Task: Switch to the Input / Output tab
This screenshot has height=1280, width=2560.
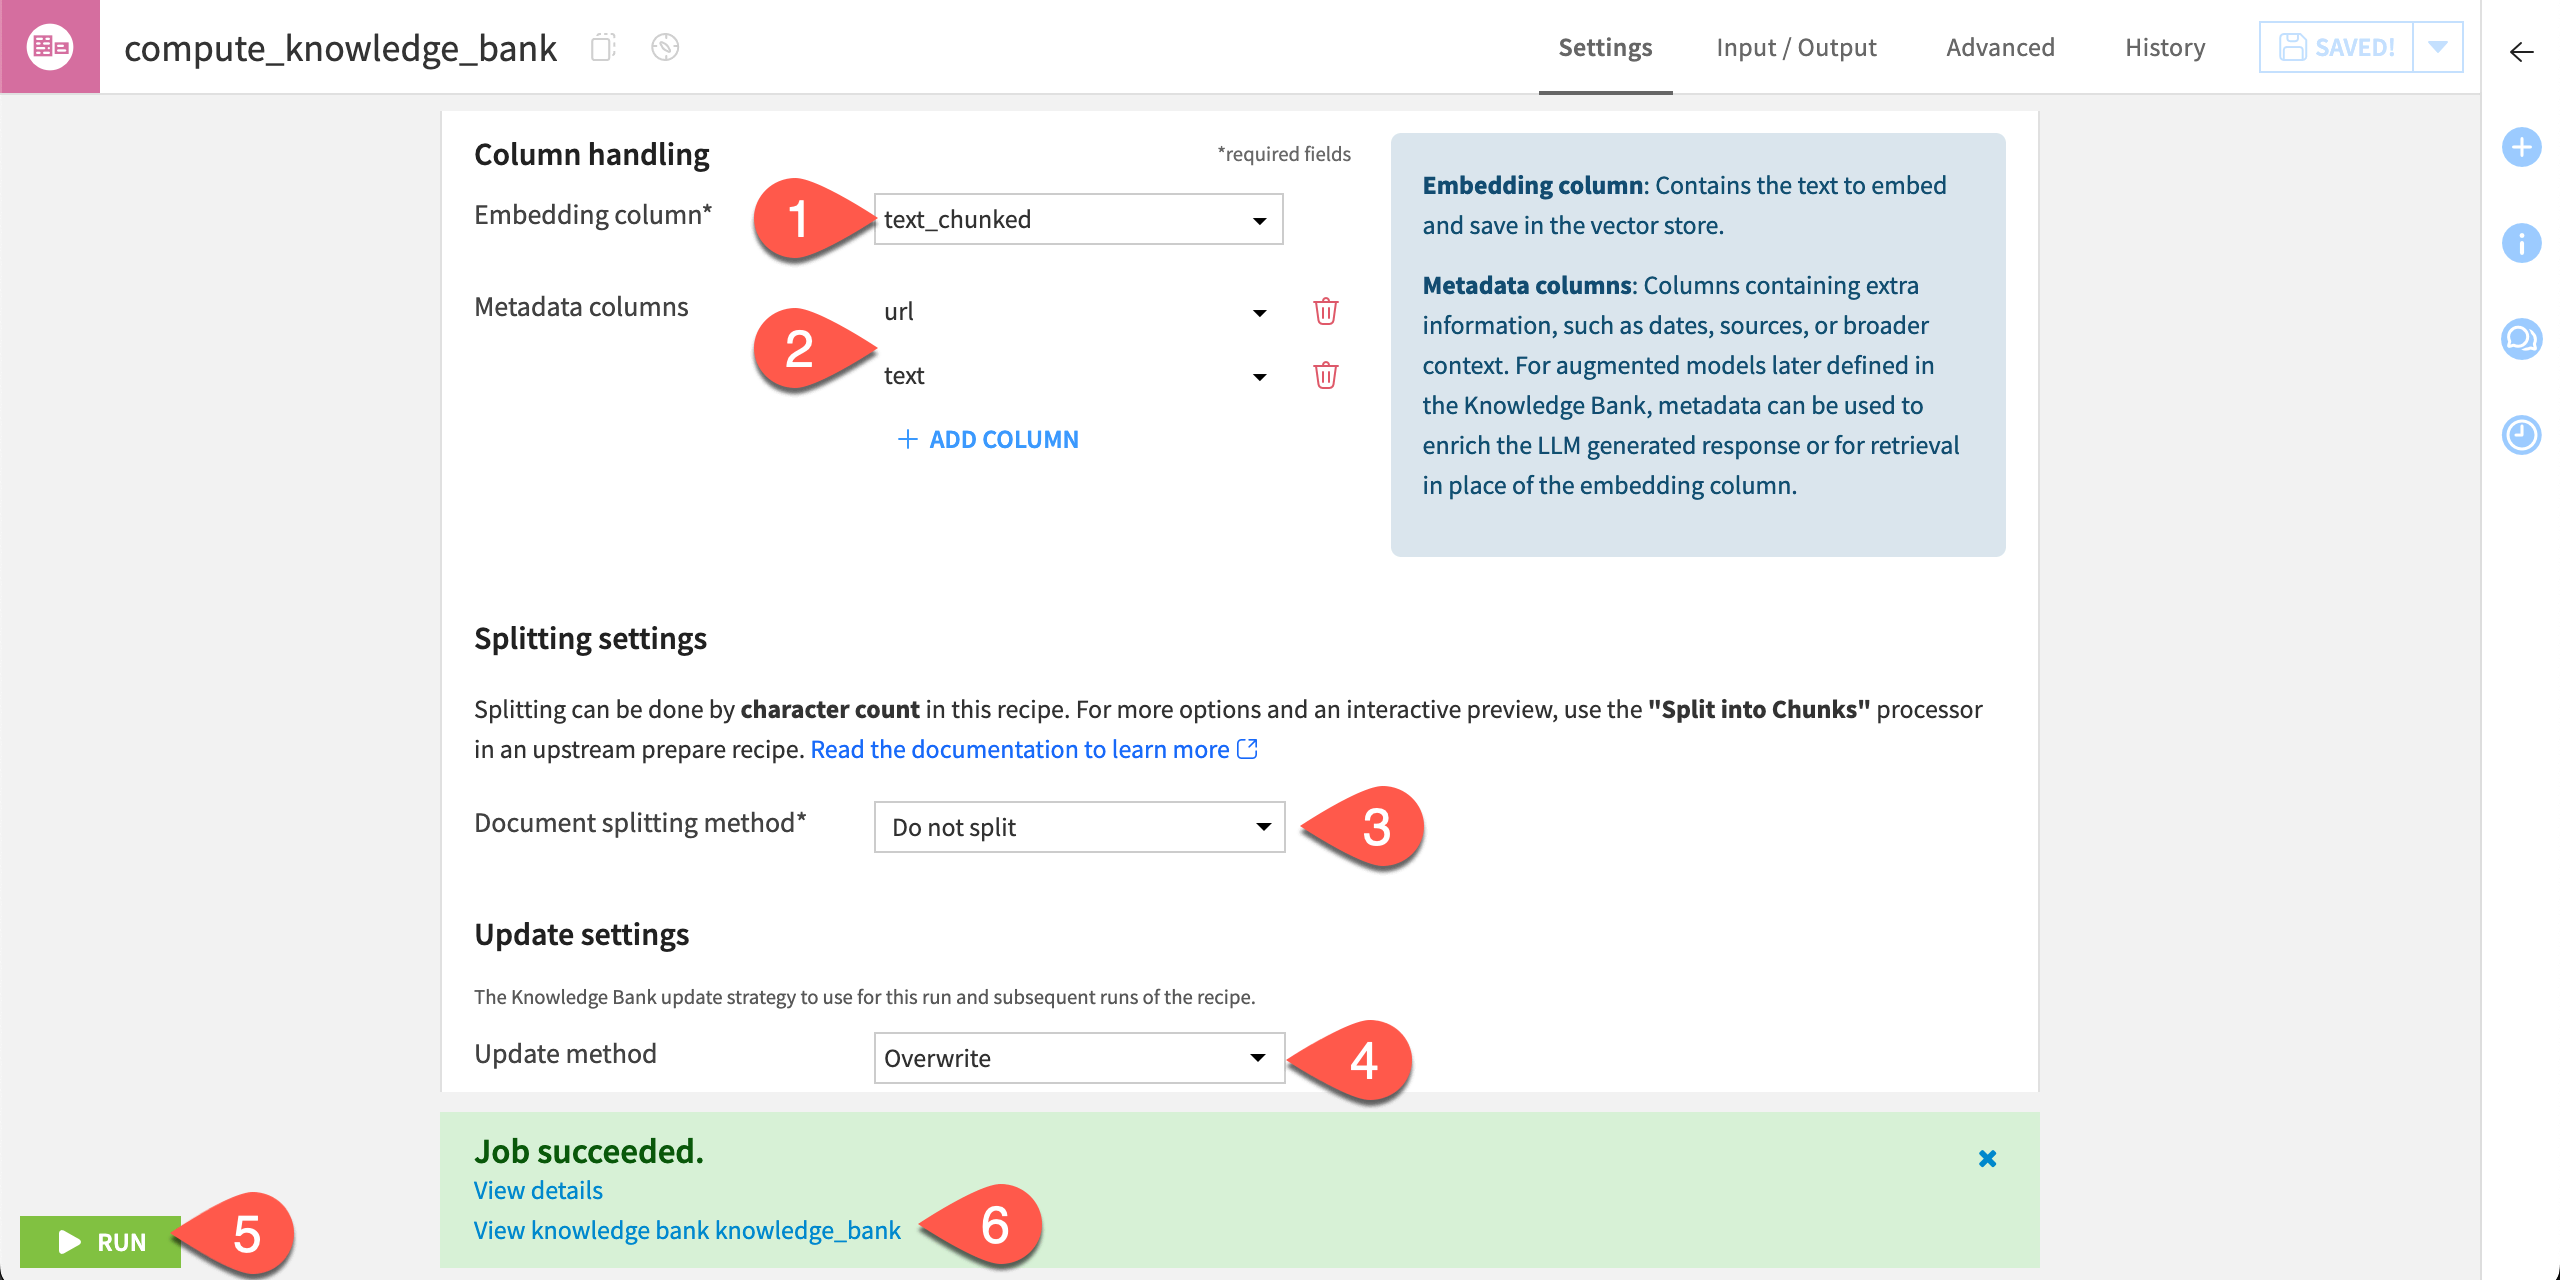Action: click(x=1796, y=47)
